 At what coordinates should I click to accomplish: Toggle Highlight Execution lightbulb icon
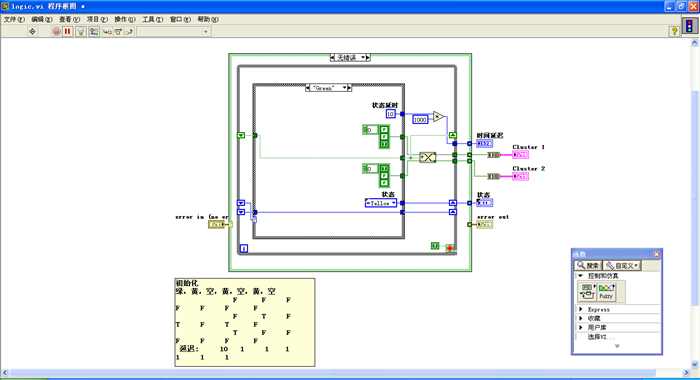(80, 32)
